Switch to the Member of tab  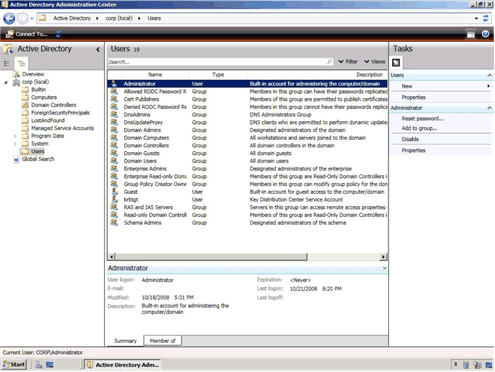tap(162, 341)
